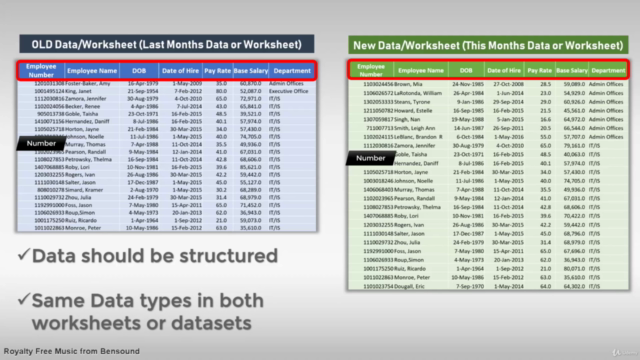Select Rogers, Ivan in new table
Image resolution: width=640 pixels, height=360 pixels.
pos(409,224)
